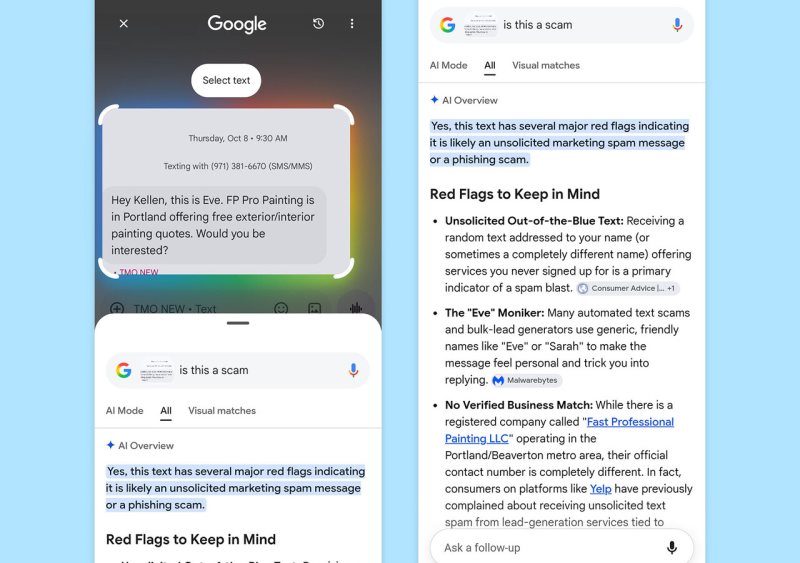Open the three-dot overflow menu
This screenshot has width=800, height=563.
click(352, 23)
